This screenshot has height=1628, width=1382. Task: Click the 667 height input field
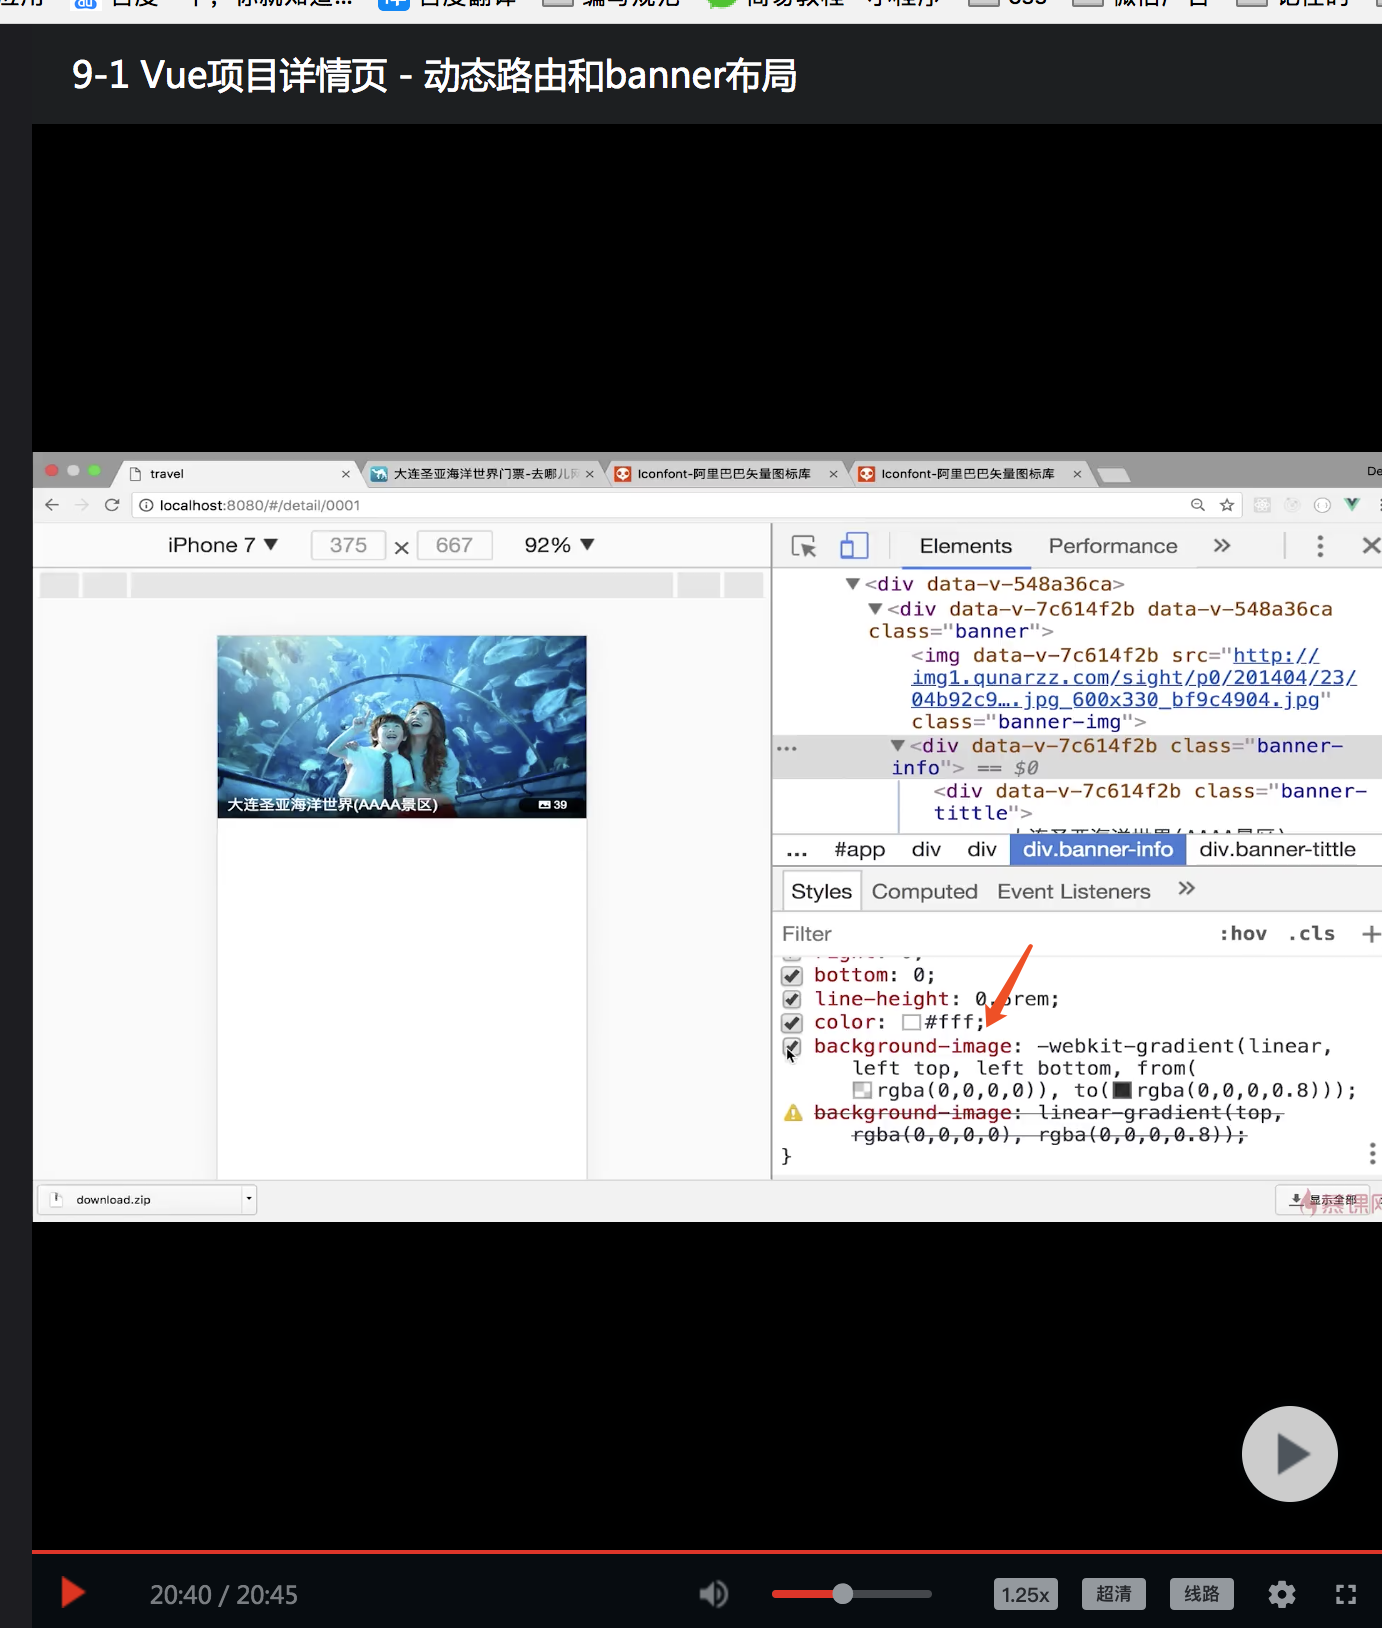pyautogui.click(x=454, y=545)
